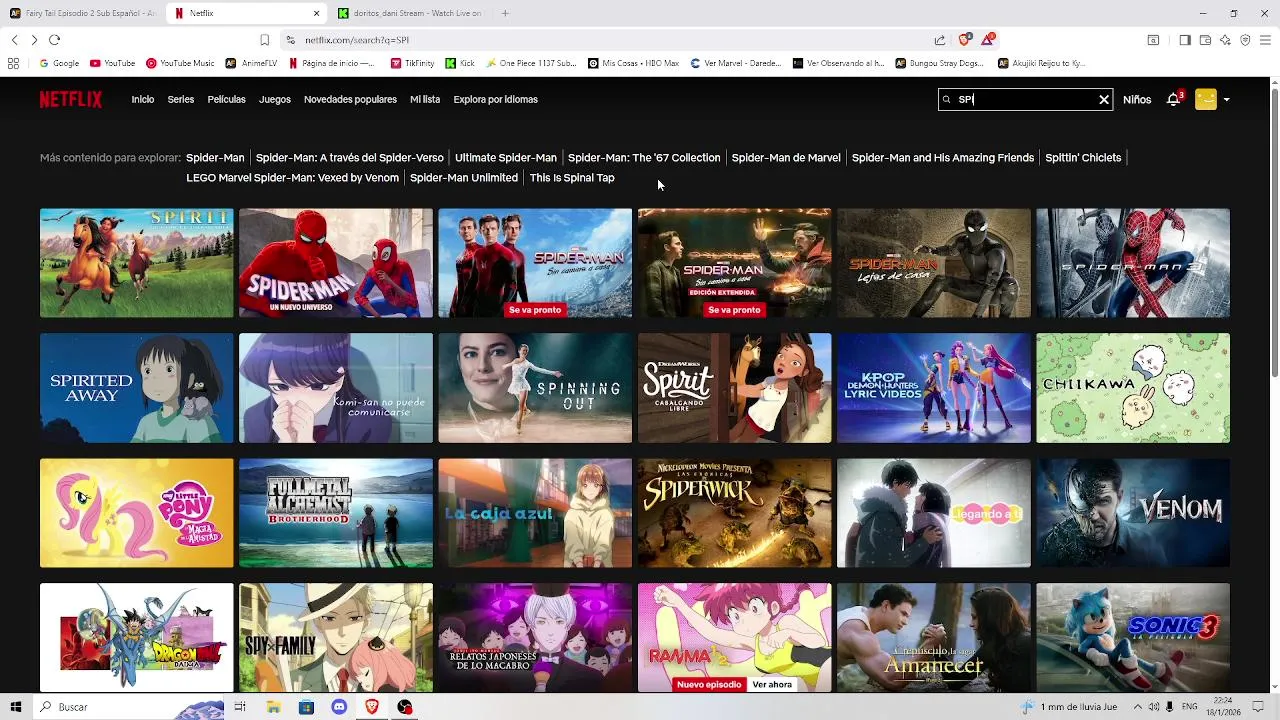This screenshot has width=1280, height=720.
Task: Open Sonic 3 thumbnail
Action: coord(1133,637)
